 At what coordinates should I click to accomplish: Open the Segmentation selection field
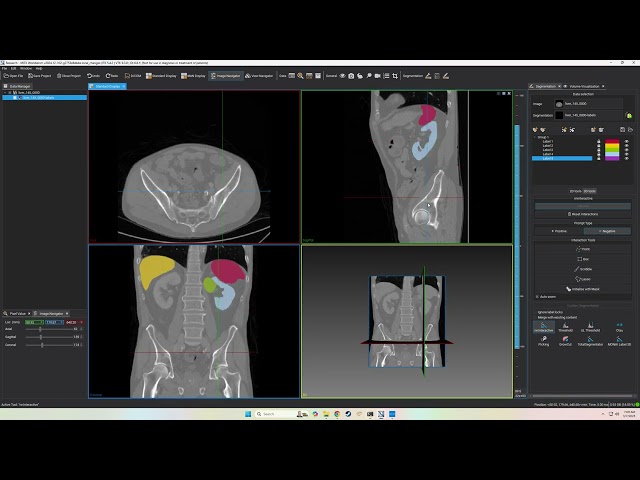589,116
